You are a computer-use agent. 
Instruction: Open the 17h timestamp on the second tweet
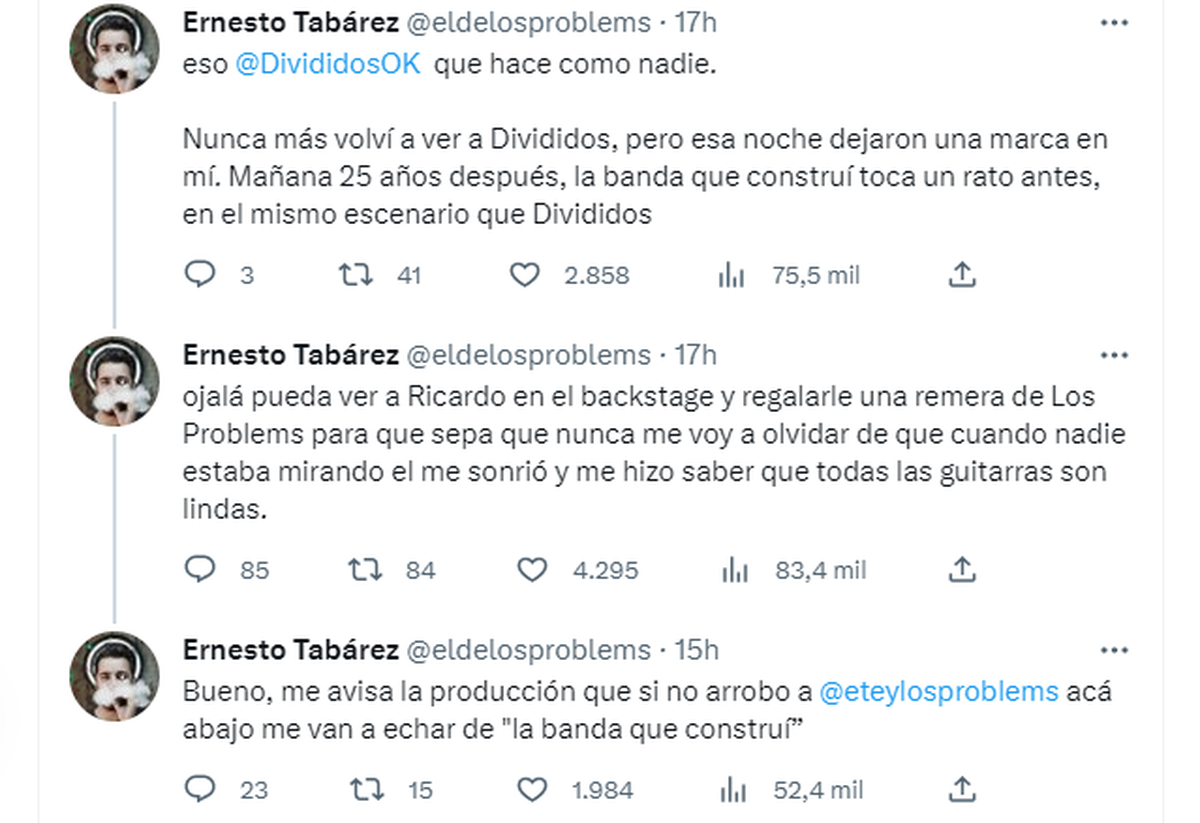coord(697,354)
